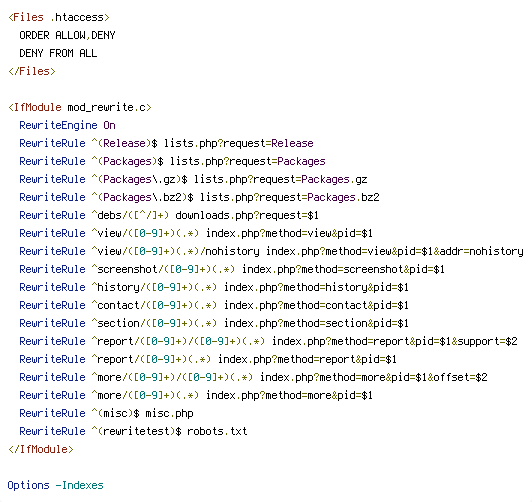The image size is (532, 502).
Task: Click the robots.txt rewrite target
Action: [217, 431]
